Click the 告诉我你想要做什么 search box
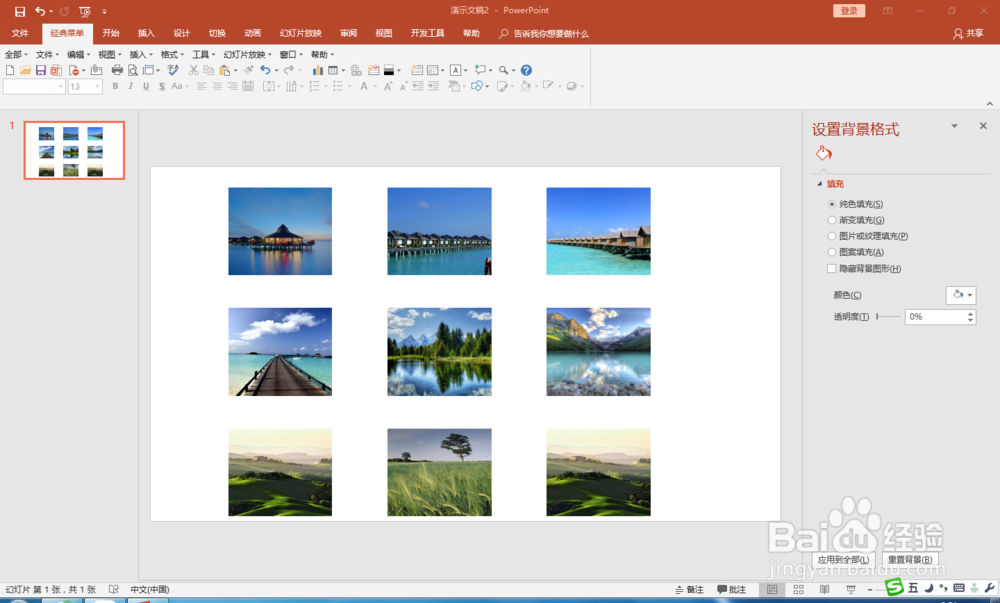The image size is (1000, 603). pyautogui.click(x=544, y=33)
